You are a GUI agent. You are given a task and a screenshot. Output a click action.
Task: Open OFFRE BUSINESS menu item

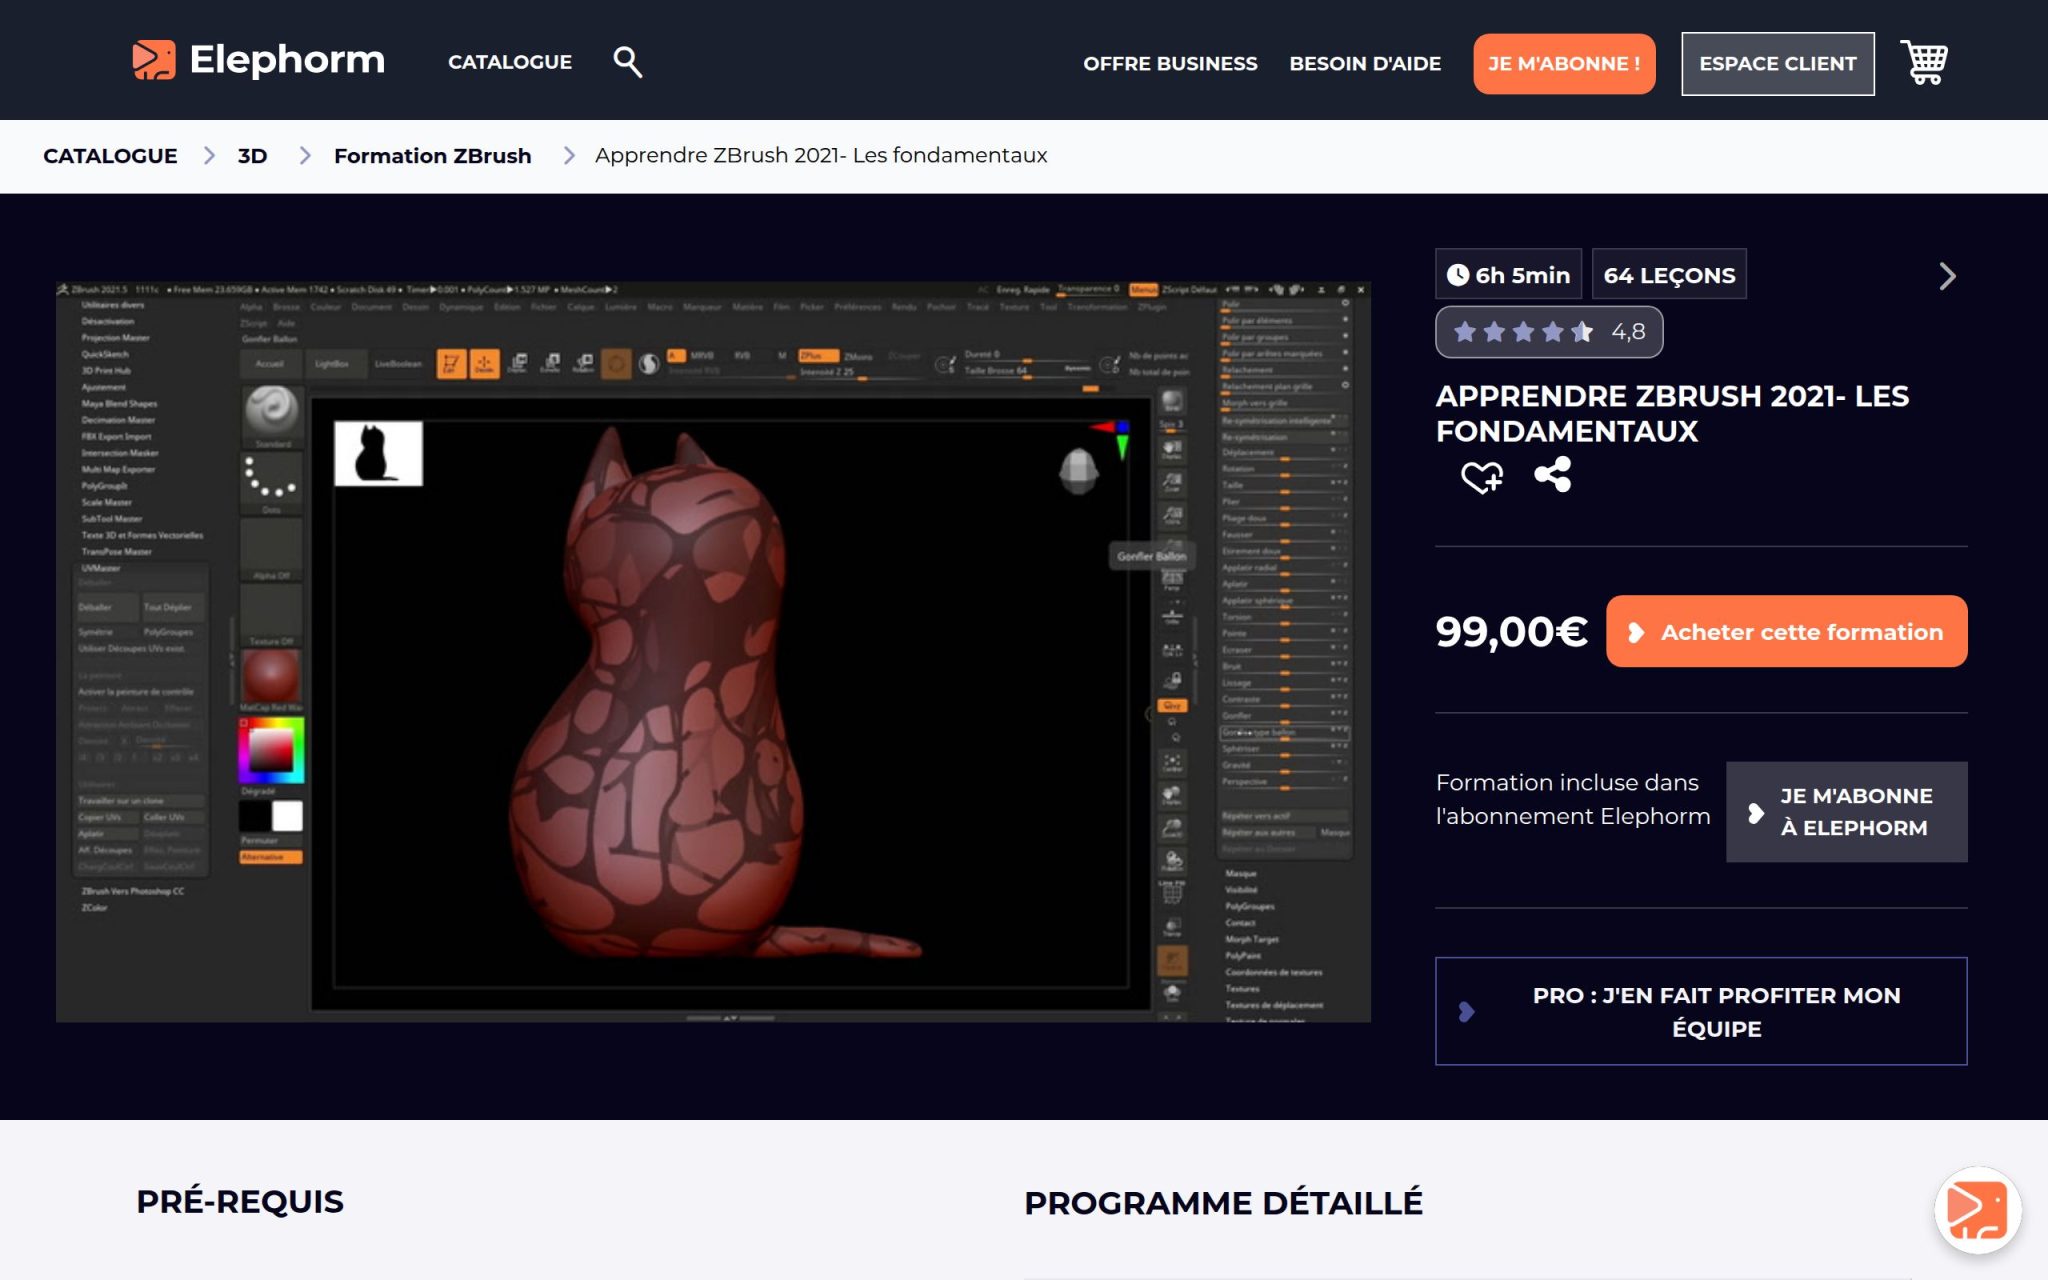(1170, 64)
